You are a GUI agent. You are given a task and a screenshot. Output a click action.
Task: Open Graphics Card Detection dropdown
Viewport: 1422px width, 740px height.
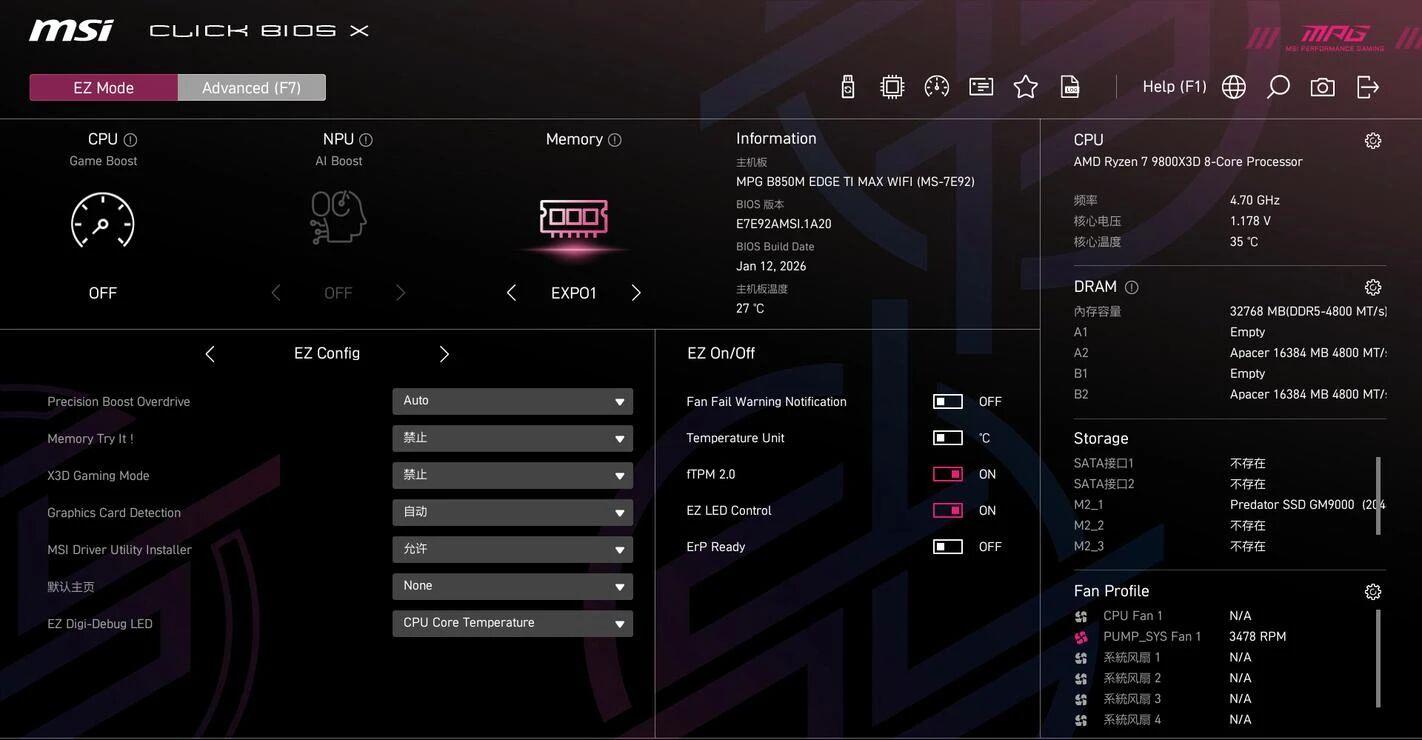pyautogui.click(x=513, y=512)
